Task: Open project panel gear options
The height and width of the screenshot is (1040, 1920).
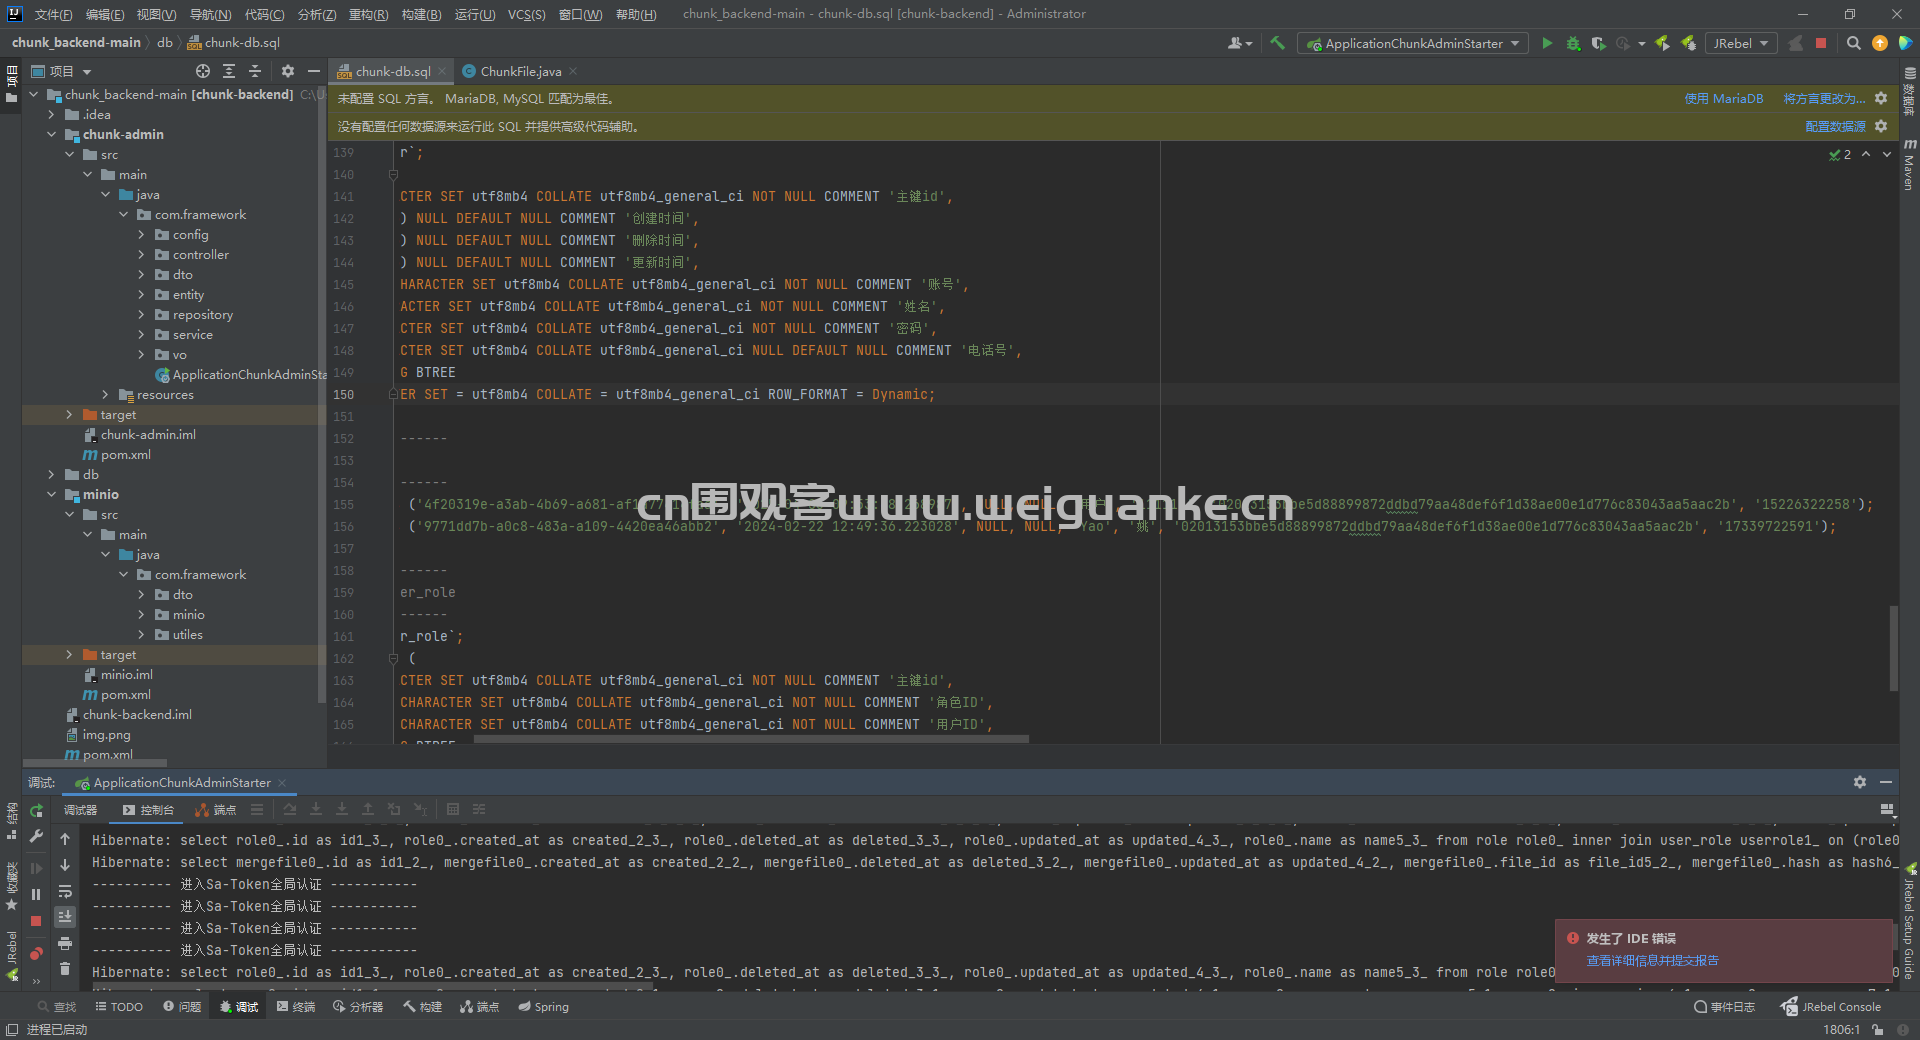Action: (288, 71)
